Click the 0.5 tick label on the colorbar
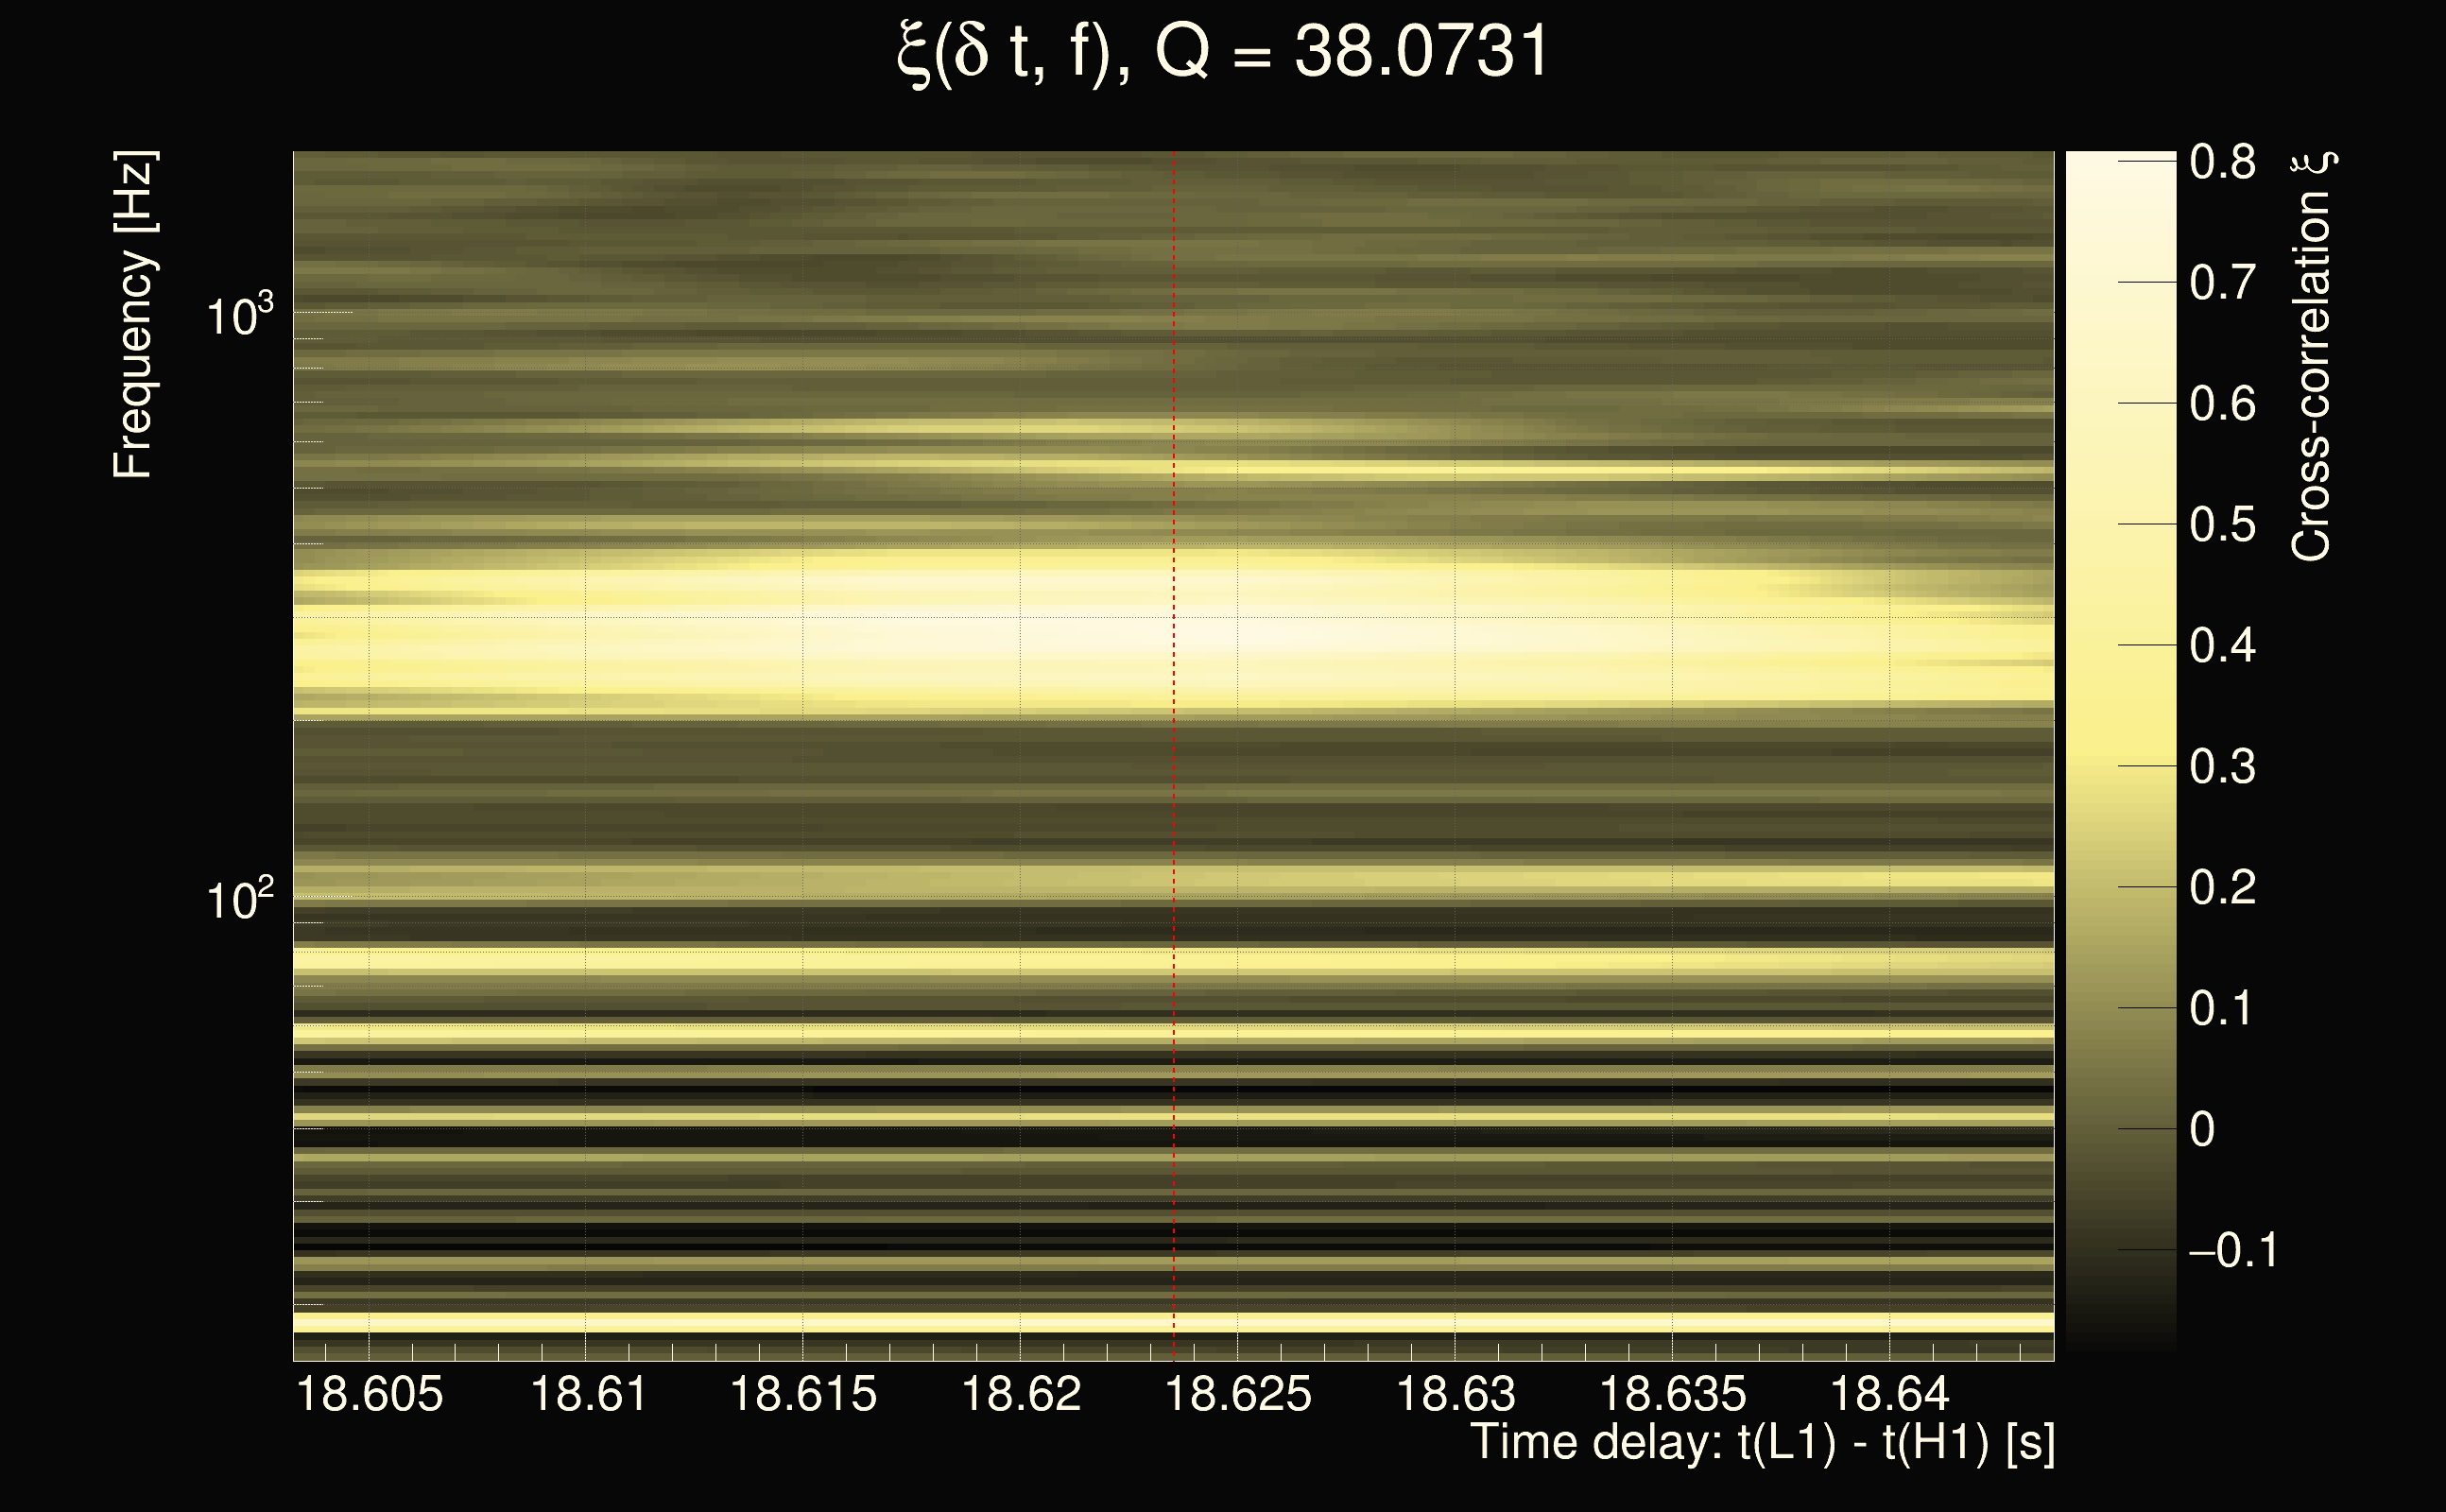Image resolution: width=2446 pixels, height=1512 pixels. click(x=2222, y=525)
